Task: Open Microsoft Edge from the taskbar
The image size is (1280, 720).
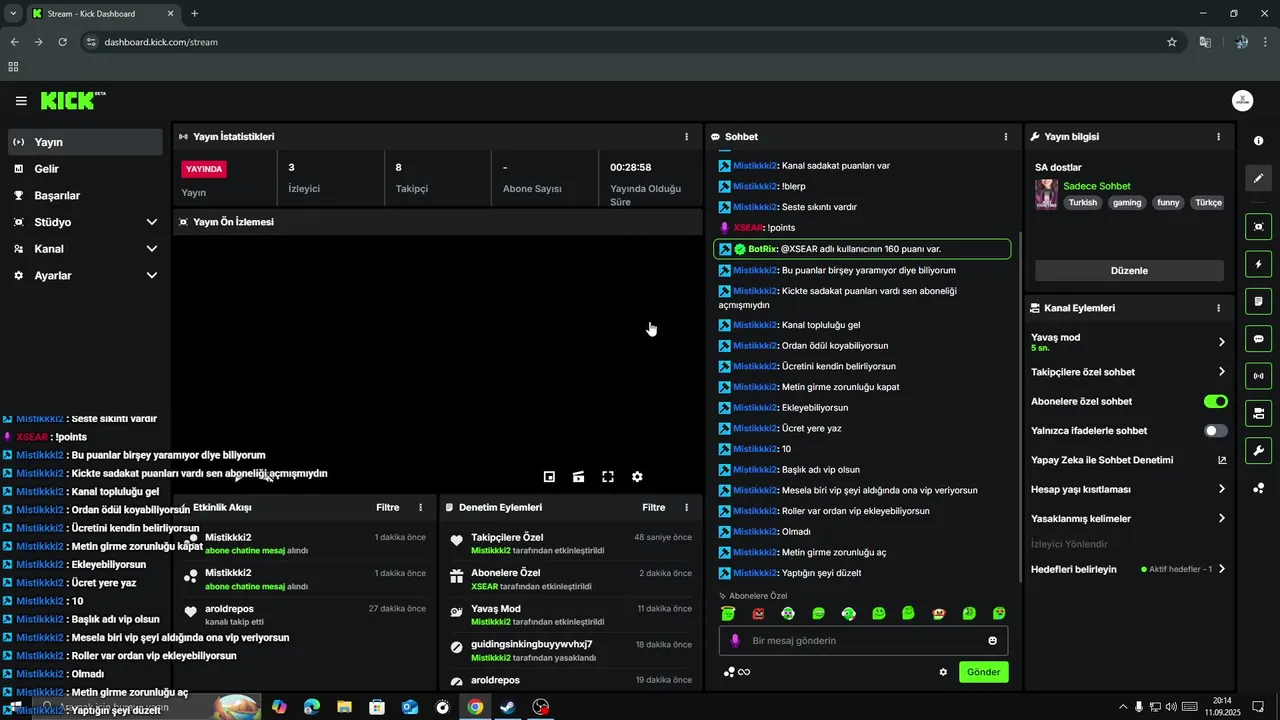Action: point(312,707)
